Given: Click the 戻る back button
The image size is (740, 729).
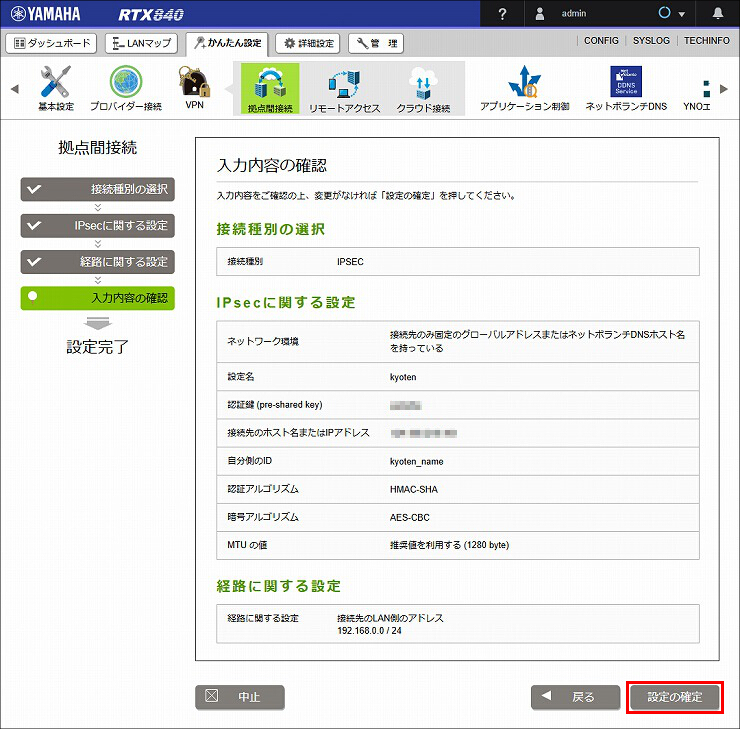Looking at the screenshot, I should [575, 697].
